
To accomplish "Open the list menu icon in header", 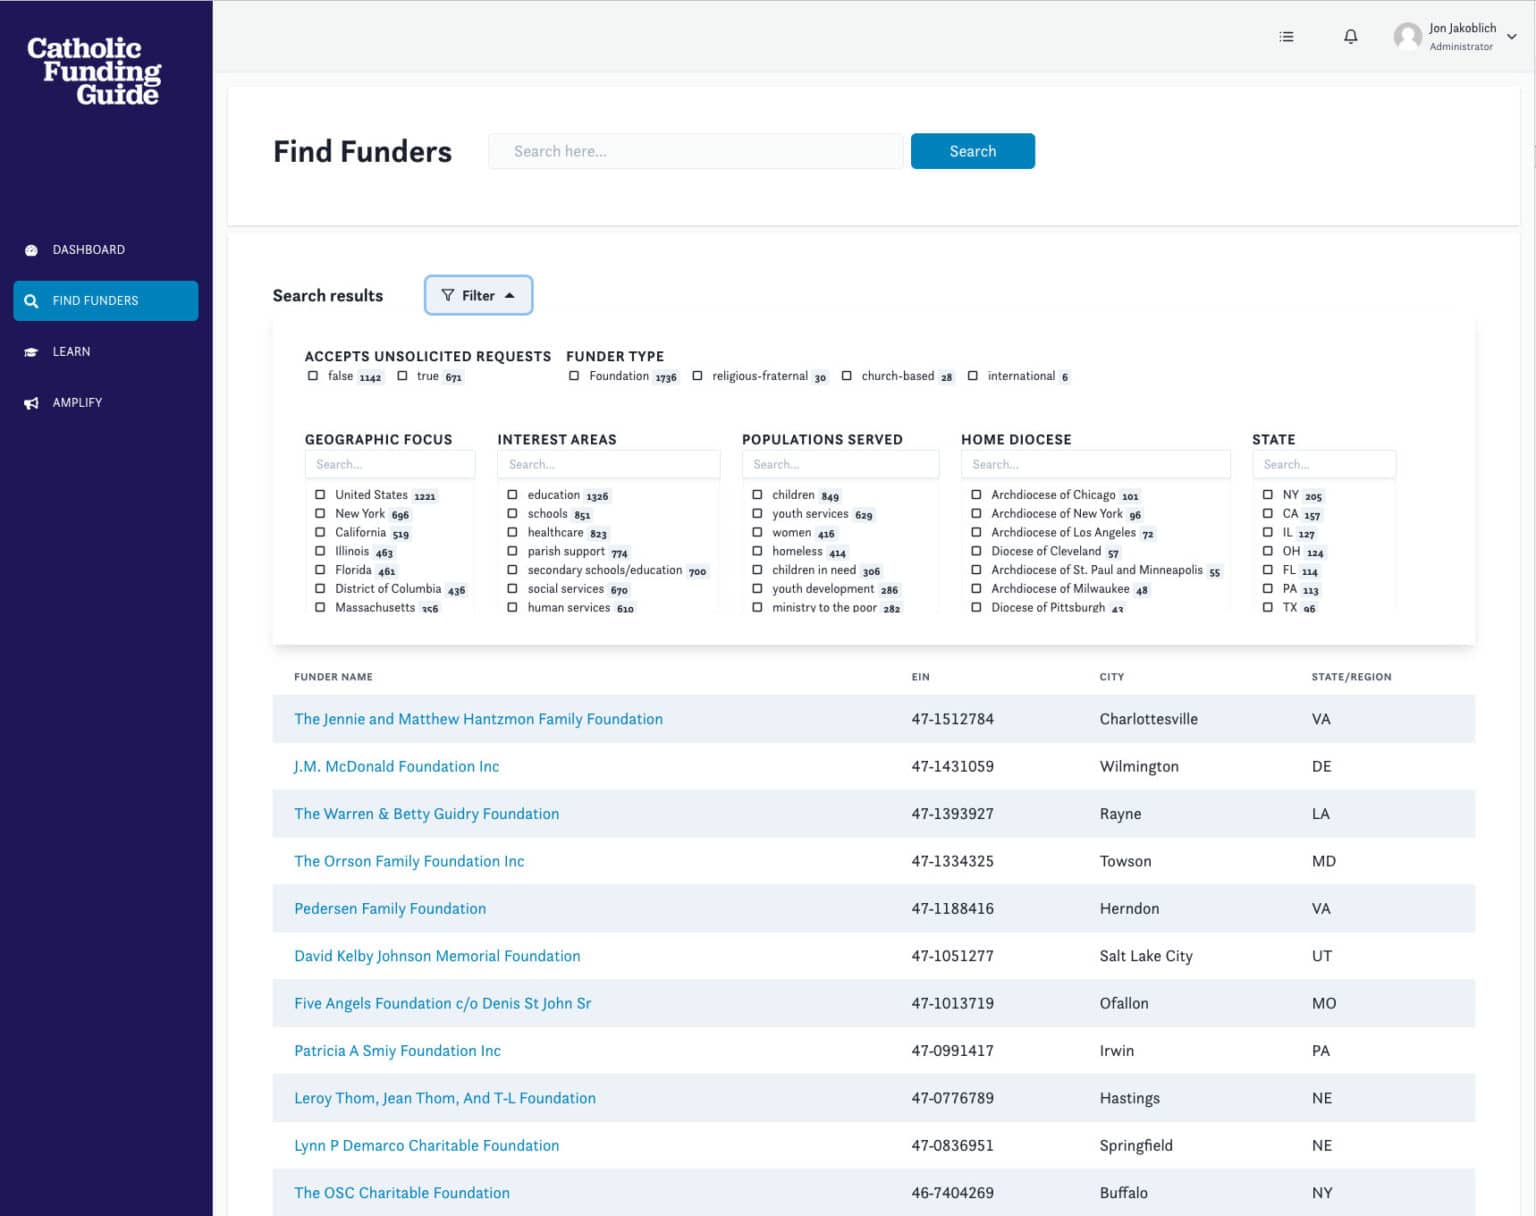I will click(1287, 37).
